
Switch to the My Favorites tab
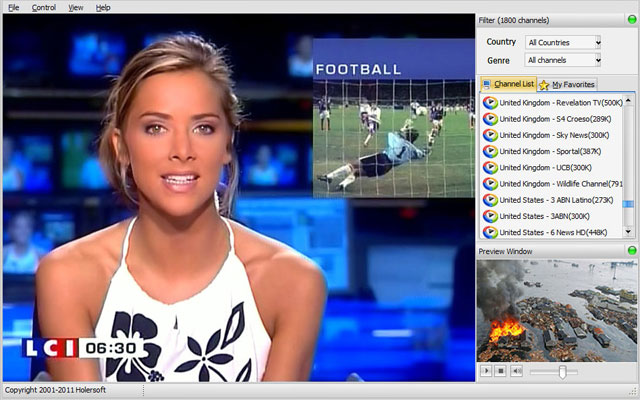(567, 84)
